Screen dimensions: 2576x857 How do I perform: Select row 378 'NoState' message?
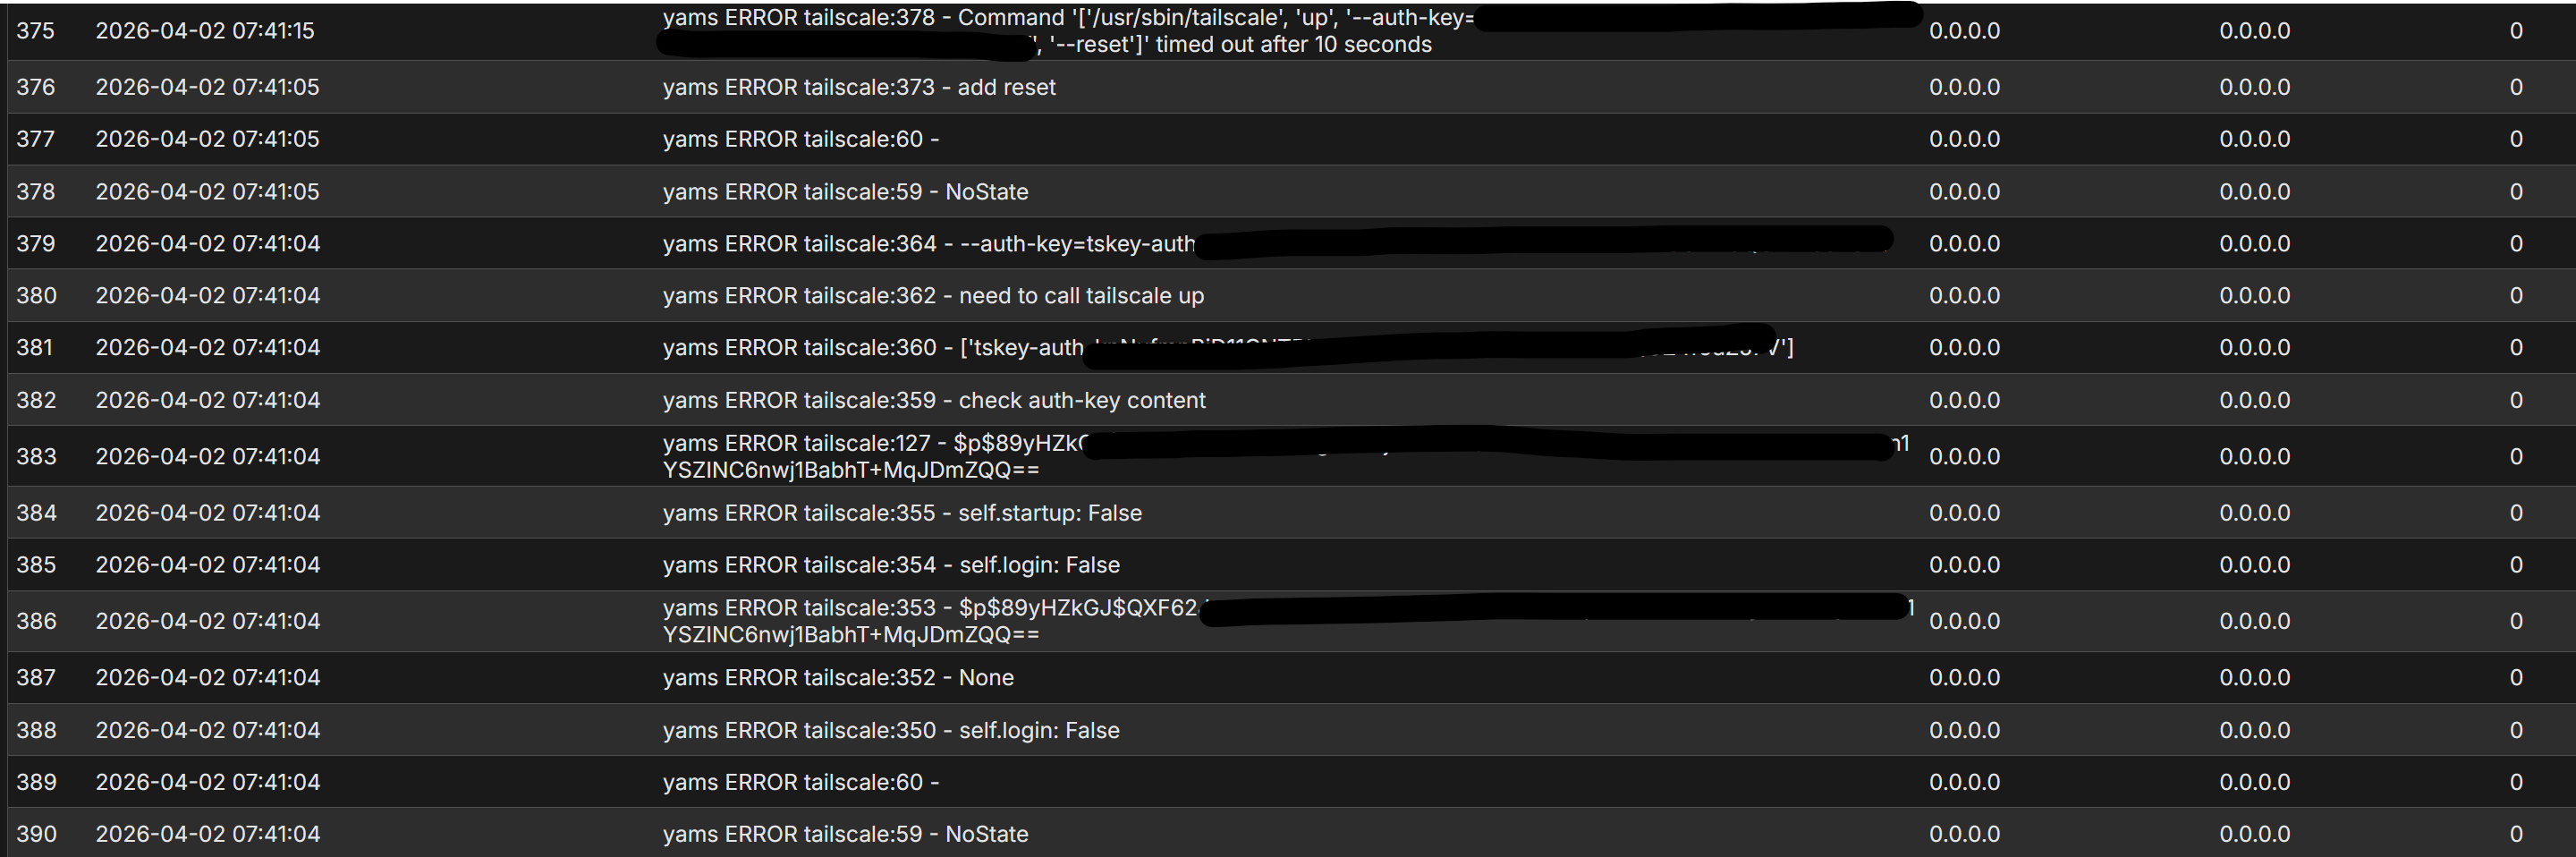[x=845, y=192]
